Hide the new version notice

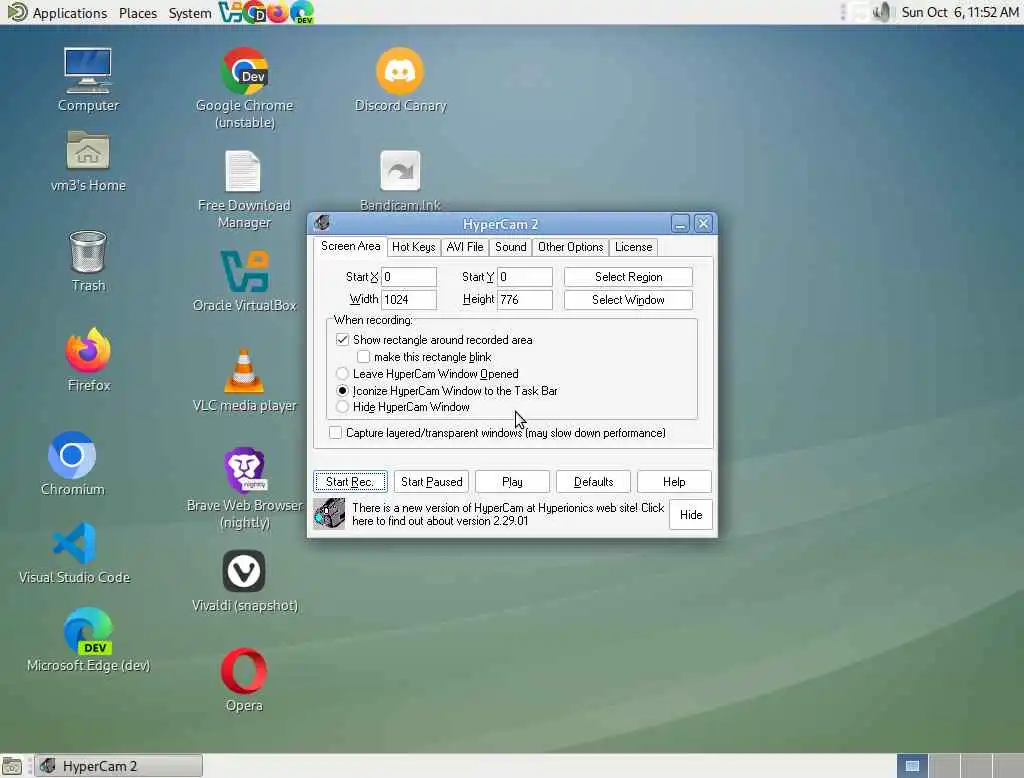(x=690, y=515)
